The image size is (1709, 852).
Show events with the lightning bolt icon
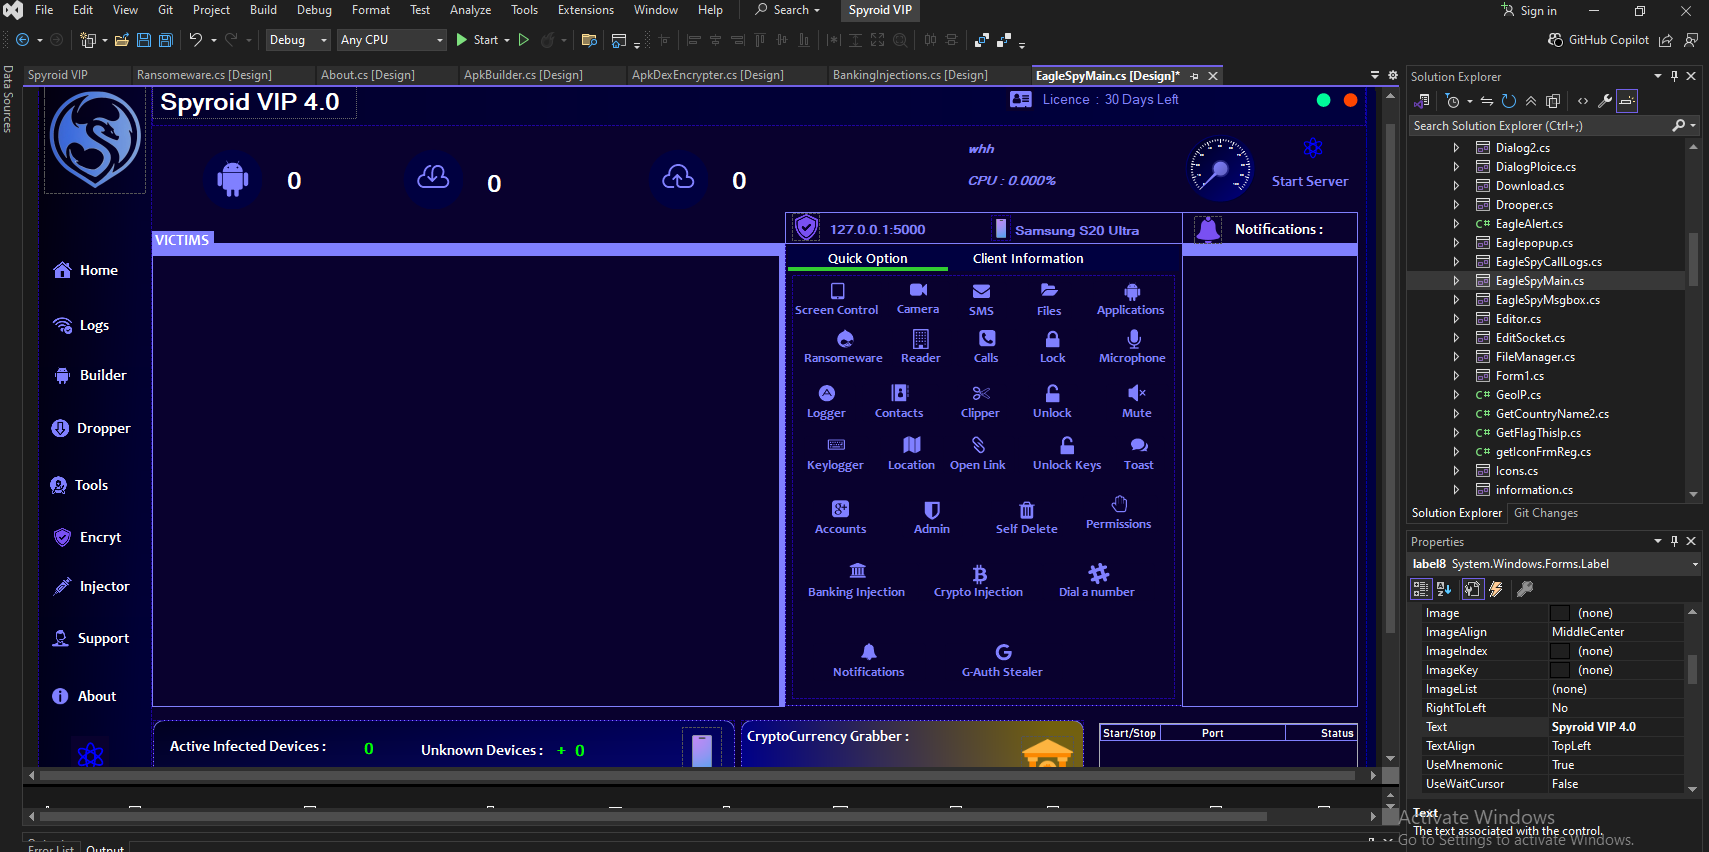click(1496, 589)
